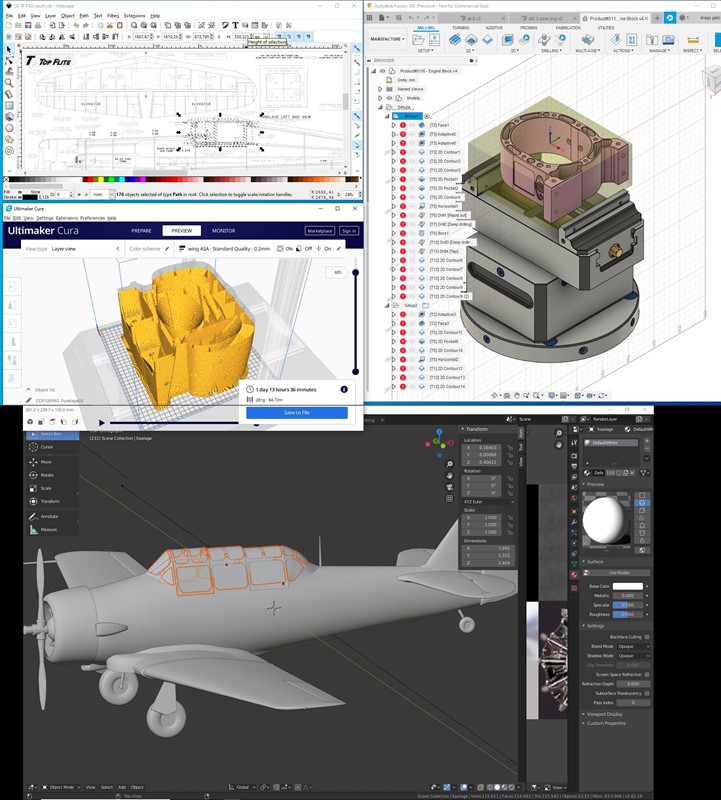Collapse Cura Object list chevron
Viewport: 721px width, 800px height.
29,389
